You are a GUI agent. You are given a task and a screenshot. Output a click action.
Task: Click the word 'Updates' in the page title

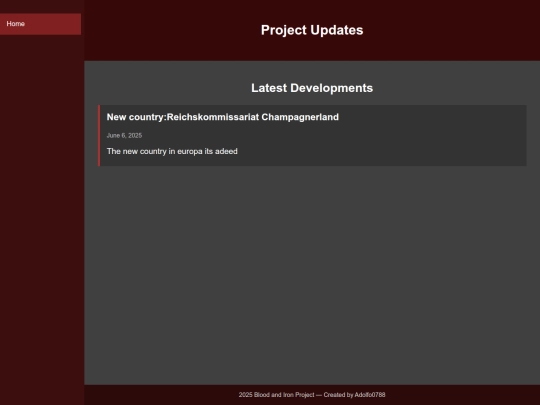[x=337, y=30]
